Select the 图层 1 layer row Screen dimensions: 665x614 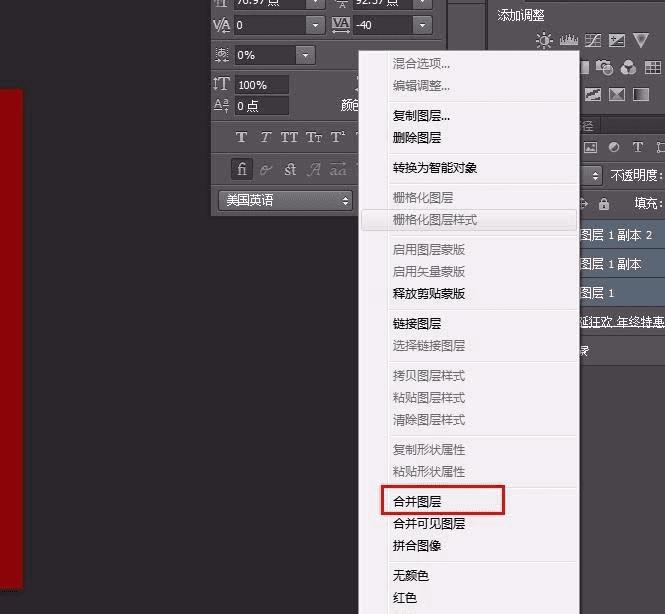tap(622, 293)
